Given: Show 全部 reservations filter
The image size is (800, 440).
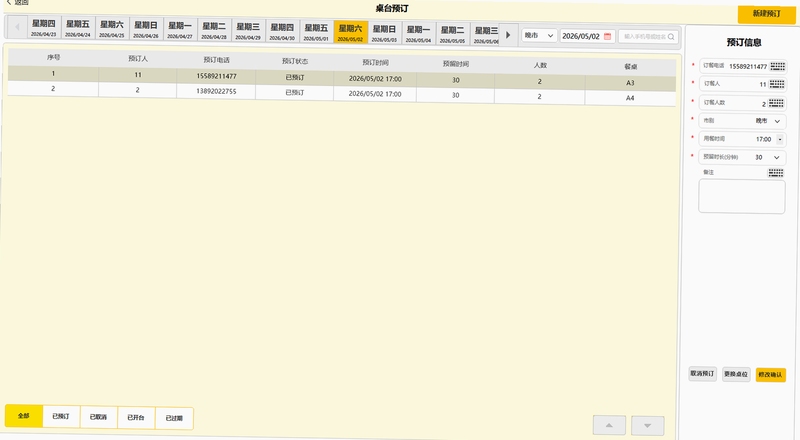Looking at the screenshot, I should coord(23,415).
